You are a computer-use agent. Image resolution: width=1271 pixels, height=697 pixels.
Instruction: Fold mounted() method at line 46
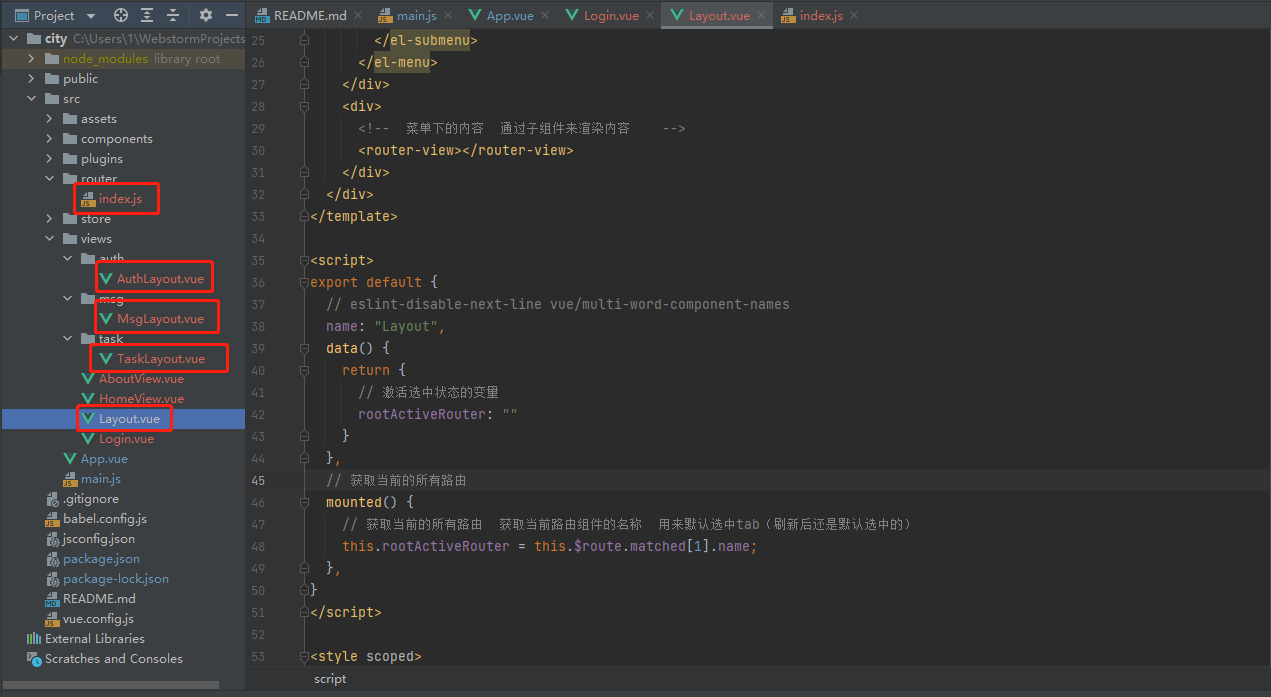coord(304,502)
